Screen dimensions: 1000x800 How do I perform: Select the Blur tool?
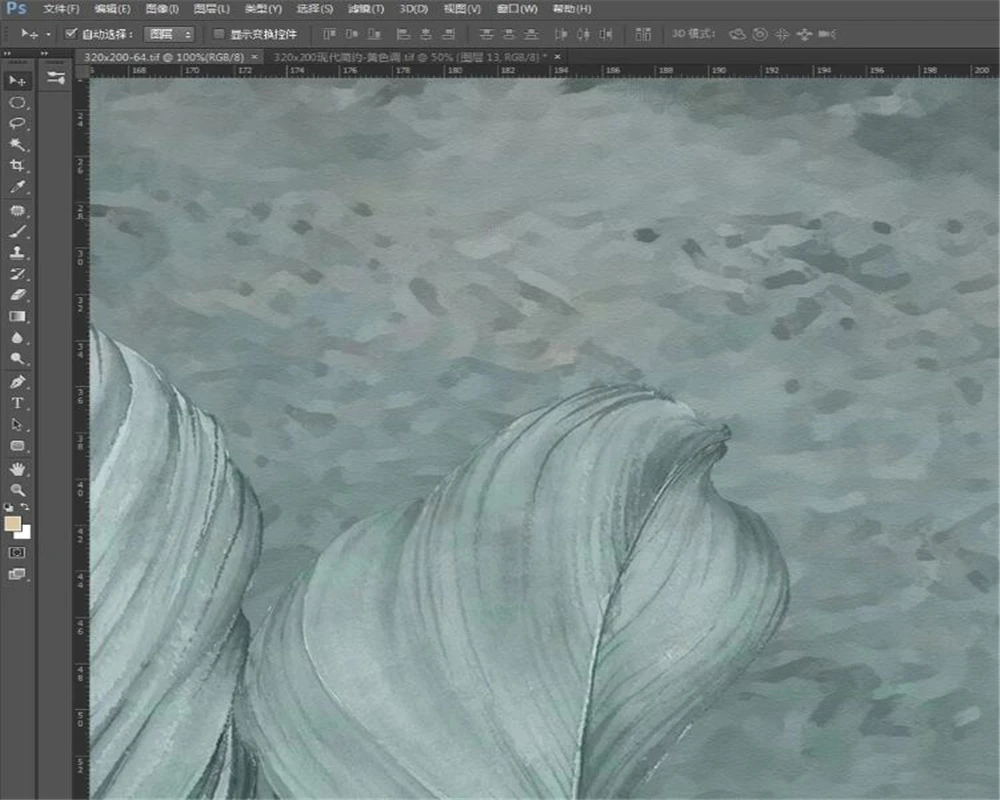point(17,337)
